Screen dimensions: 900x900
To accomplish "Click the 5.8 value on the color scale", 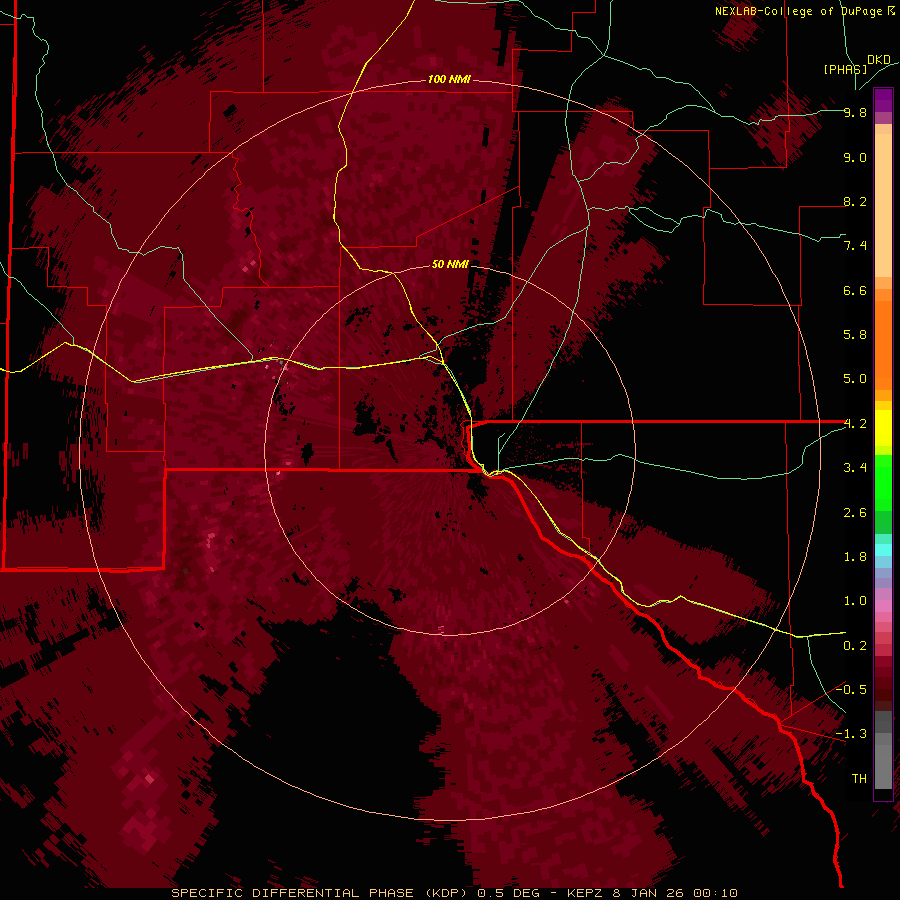I will 855,335.
